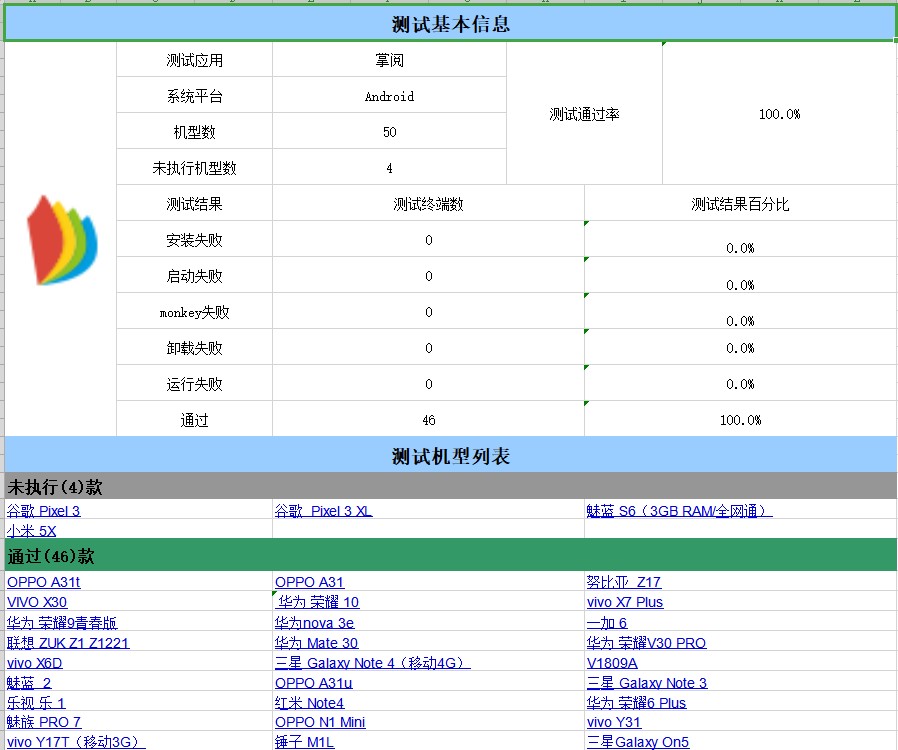Click the iReader 掌阅 app logo icon
Viewport: 898px width, 750px height.
[x=62, y=240]
